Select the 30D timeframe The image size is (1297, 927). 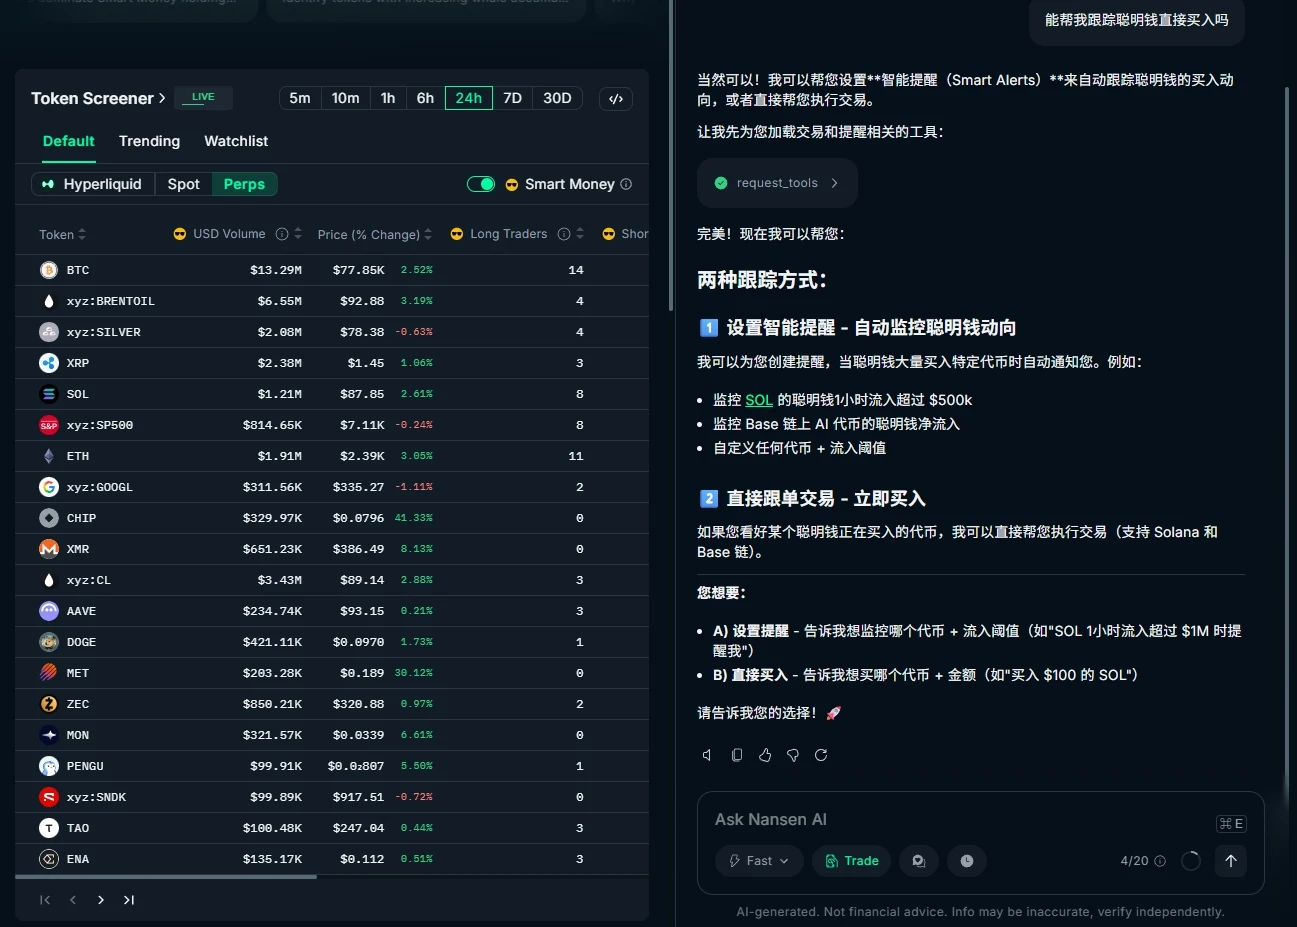coord(557,98)
